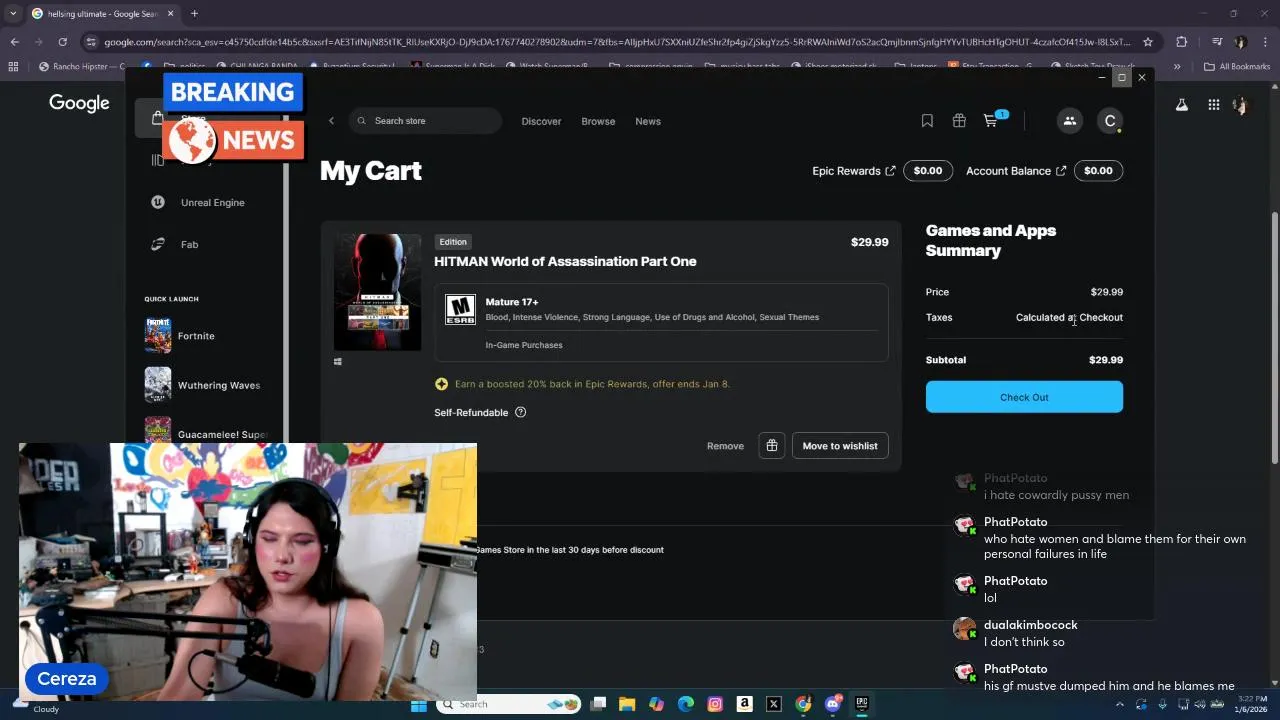Open the Discover tab in Epic store

pos(541,121)
